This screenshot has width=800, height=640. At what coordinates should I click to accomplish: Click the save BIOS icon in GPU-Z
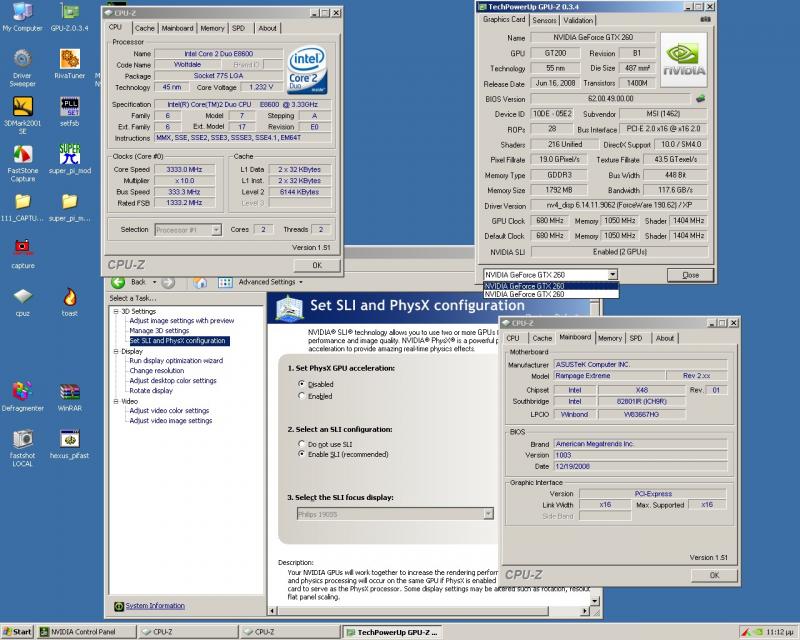pos(701,99)
